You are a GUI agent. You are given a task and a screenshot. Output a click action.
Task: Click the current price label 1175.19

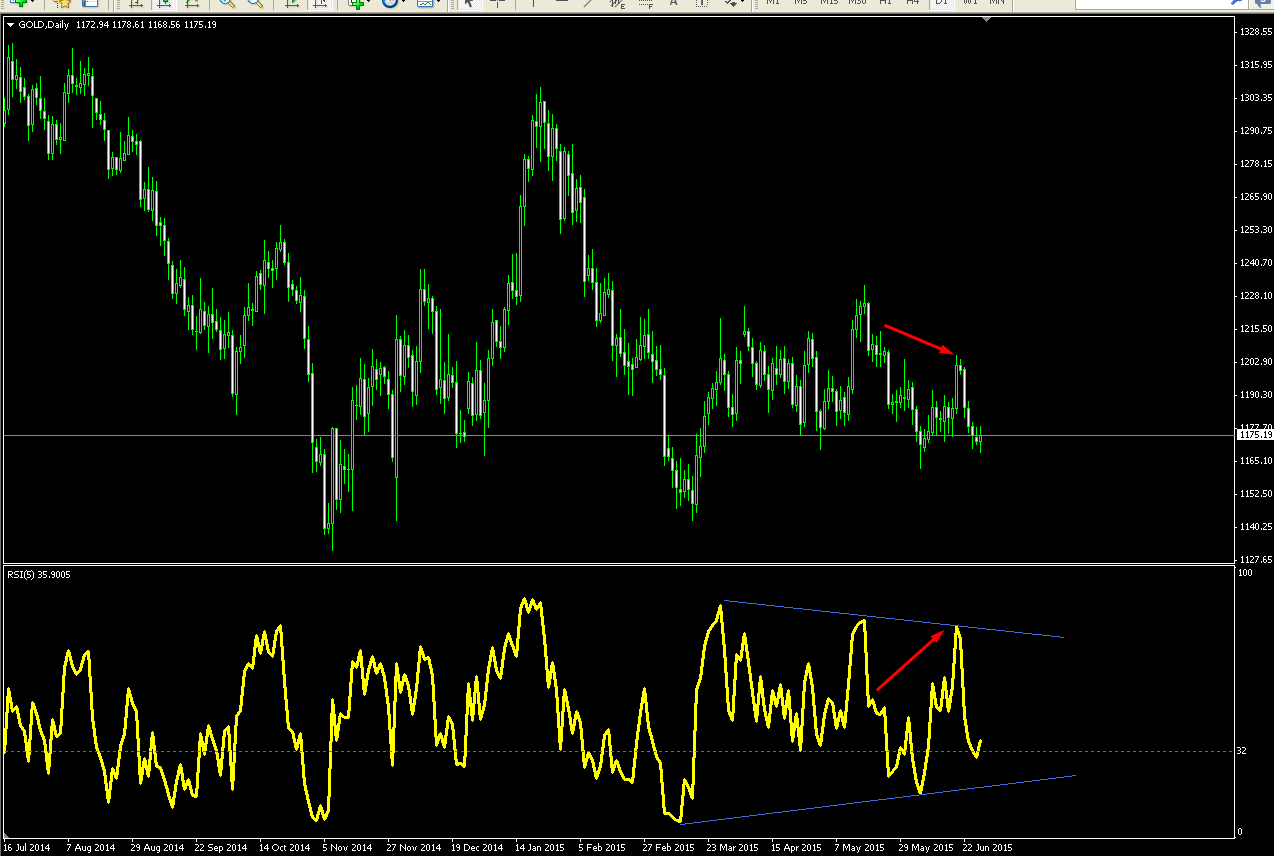pos(1254,435)
